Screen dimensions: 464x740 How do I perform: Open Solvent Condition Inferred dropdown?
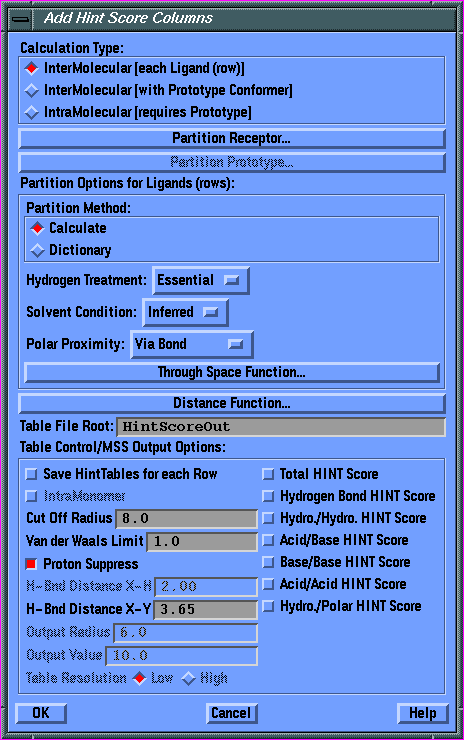[x=185, y=312]
